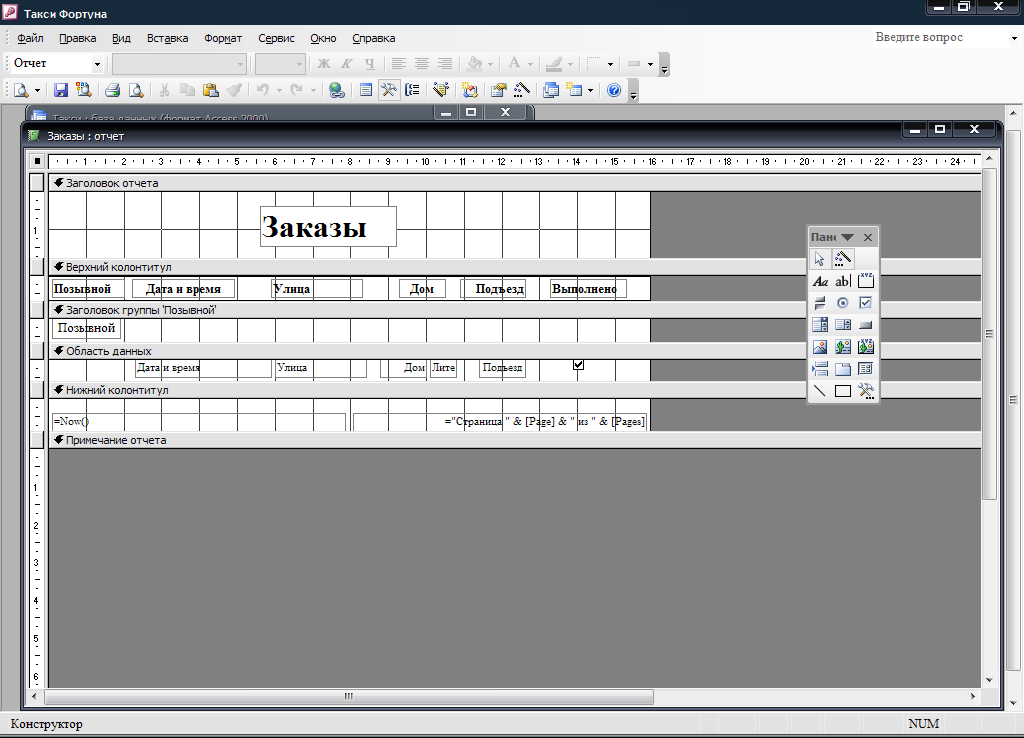Screen dimensions: 1024x738
Task: Select the Text Box (ab|) toolbox tool
Action: pos(843,281)
